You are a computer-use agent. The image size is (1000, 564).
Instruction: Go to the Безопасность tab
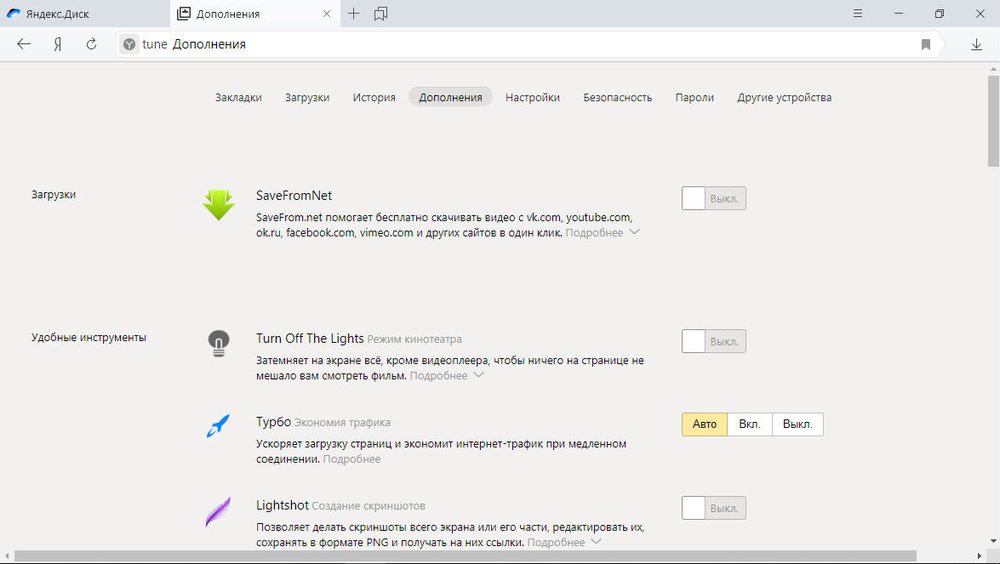click(x=617, y=98)
